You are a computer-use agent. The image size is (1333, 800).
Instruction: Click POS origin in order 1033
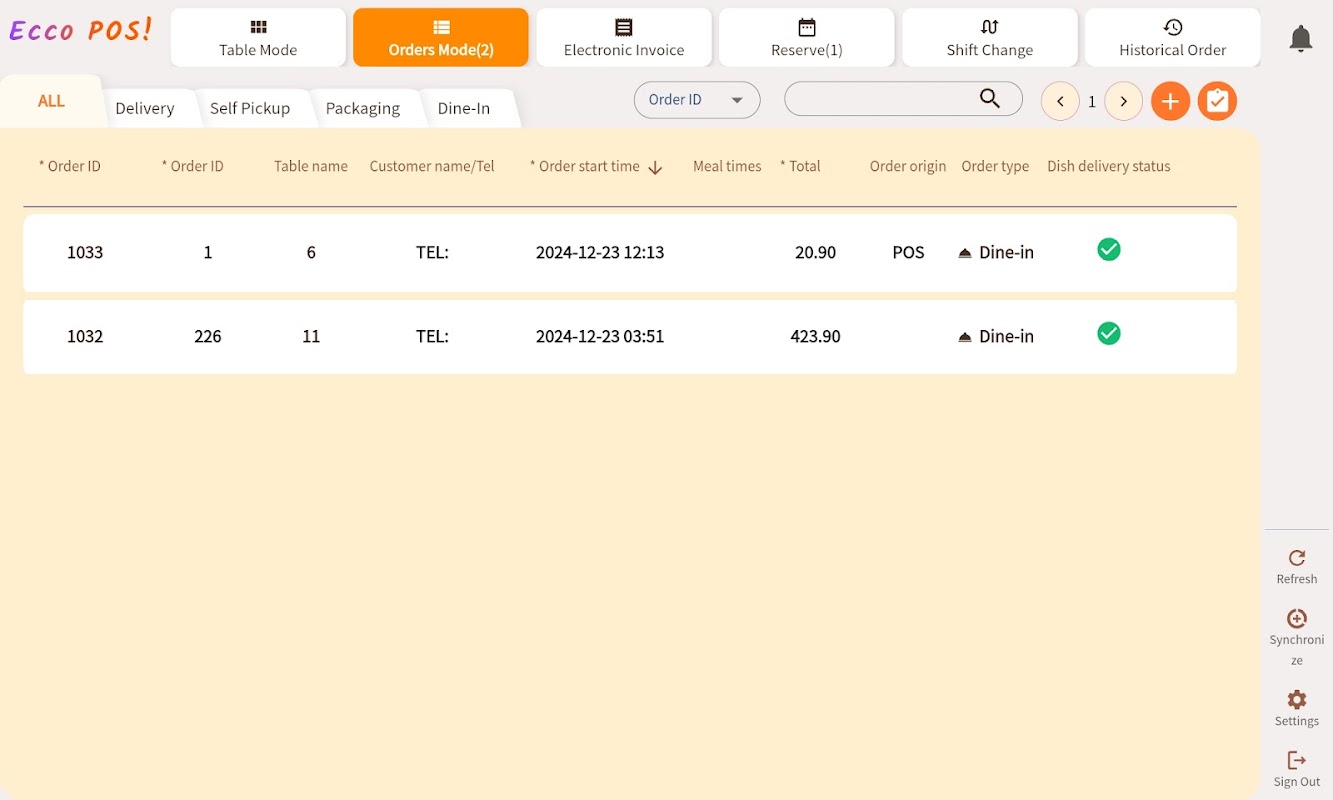[x=908, y=253]
